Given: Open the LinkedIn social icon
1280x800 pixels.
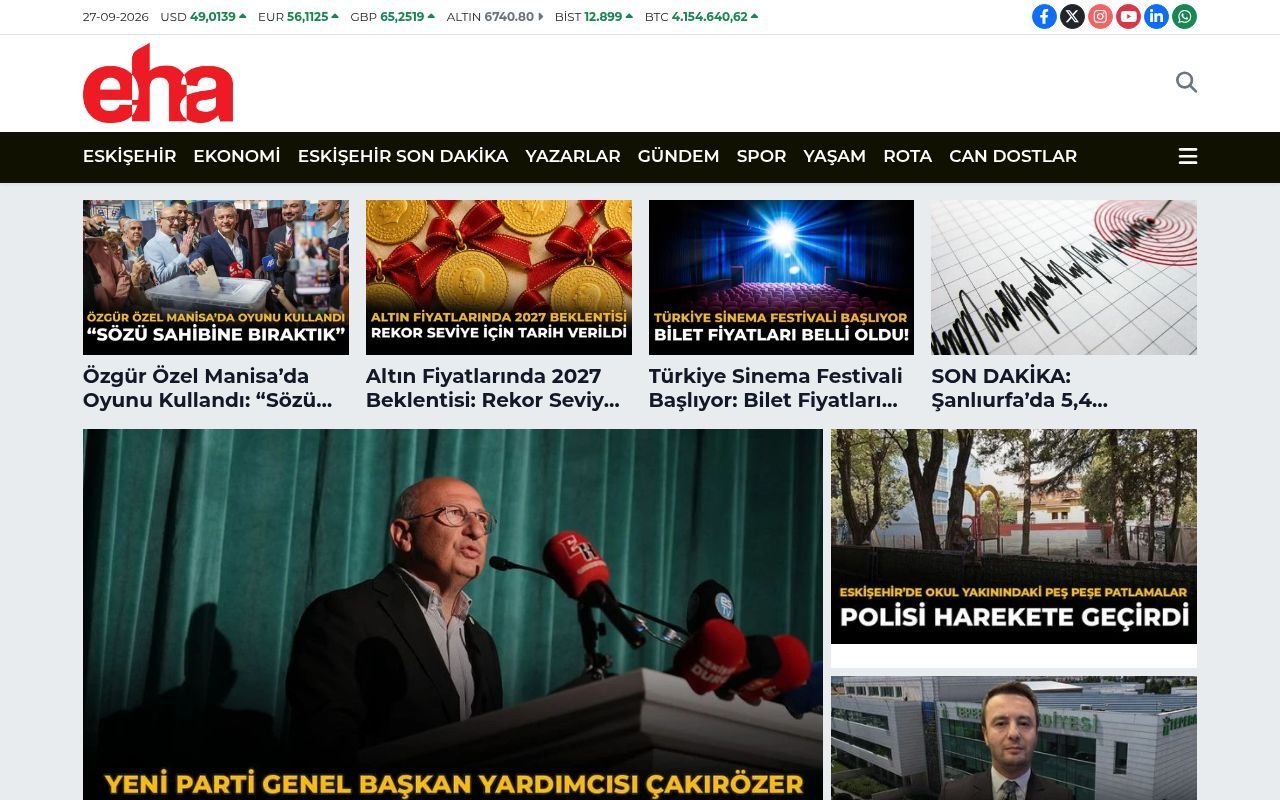Looking at the screenshot, I should point(1156,16).
